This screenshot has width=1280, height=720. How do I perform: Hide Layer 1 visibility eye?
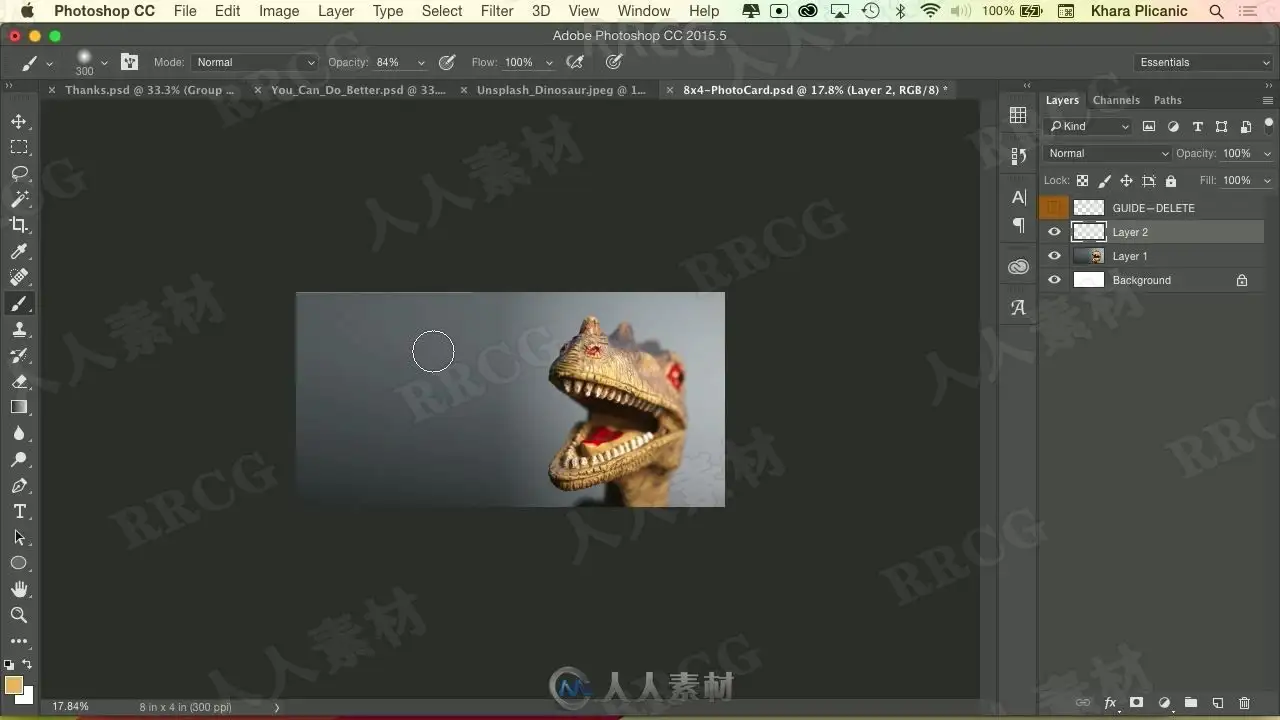coord(1054,256)
